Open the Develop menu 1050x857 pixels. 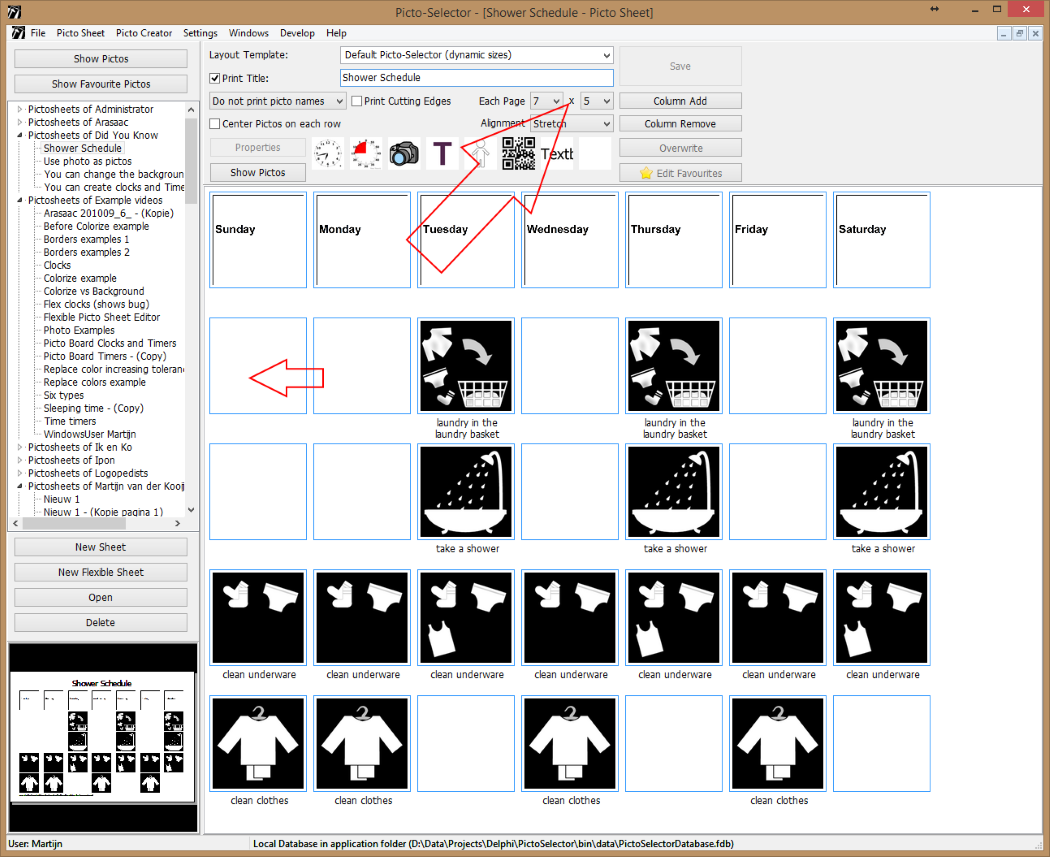[x=297, y=33]
